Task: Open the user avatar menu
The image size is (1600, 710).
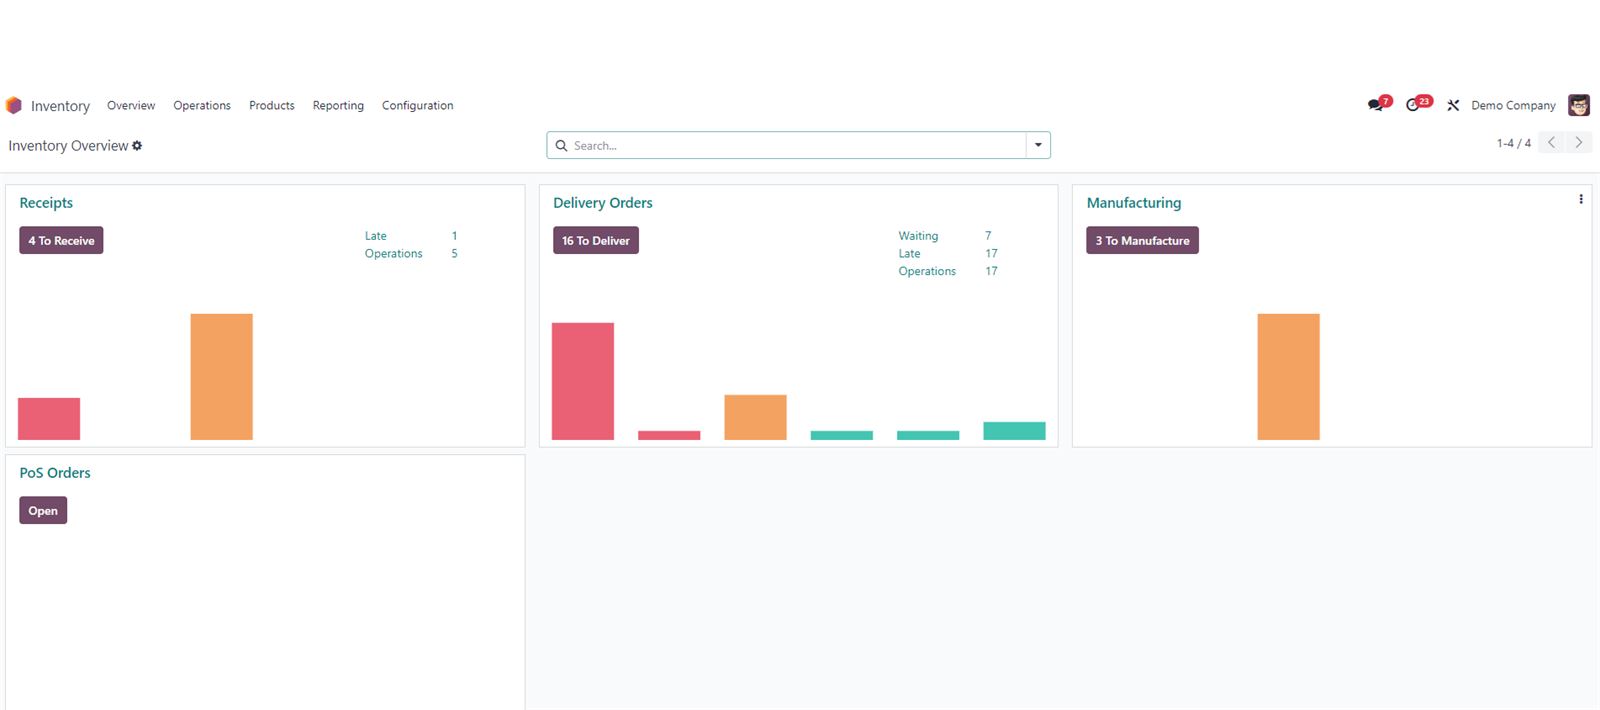Action: pyautogui.click(x=1579, y=105)
